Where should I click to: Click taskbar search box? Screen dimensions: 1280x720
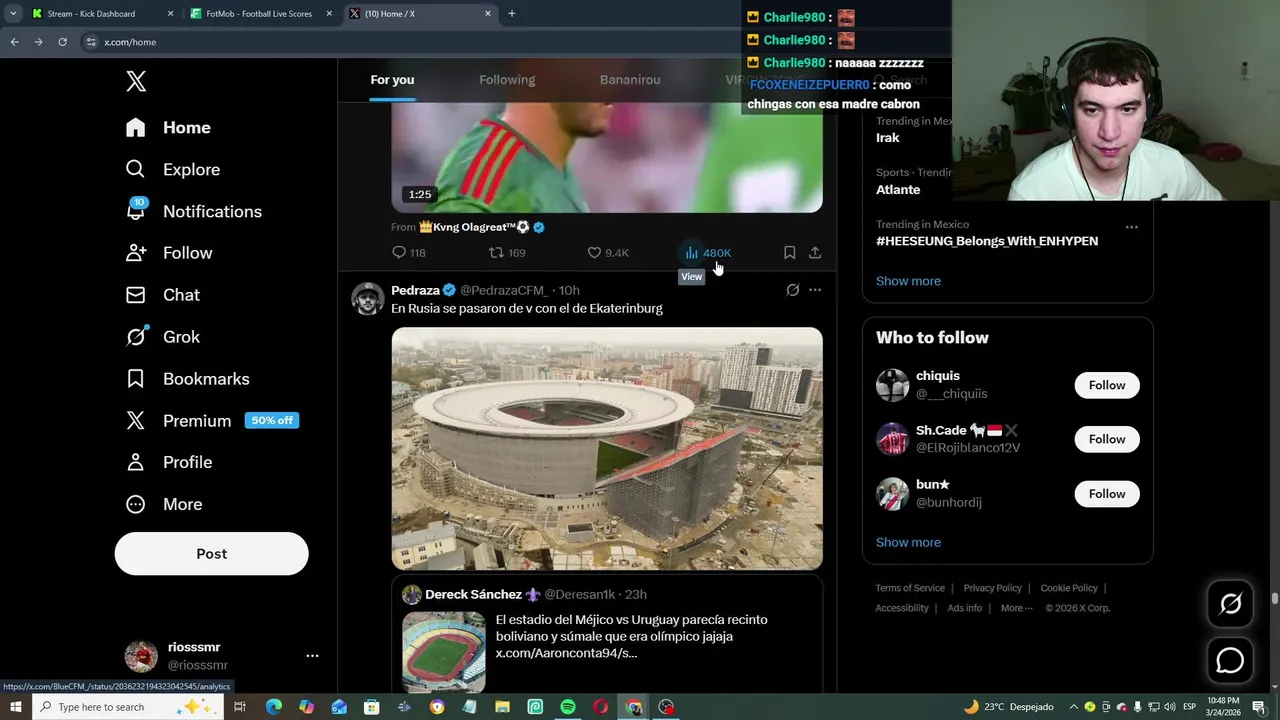point(129,707)
